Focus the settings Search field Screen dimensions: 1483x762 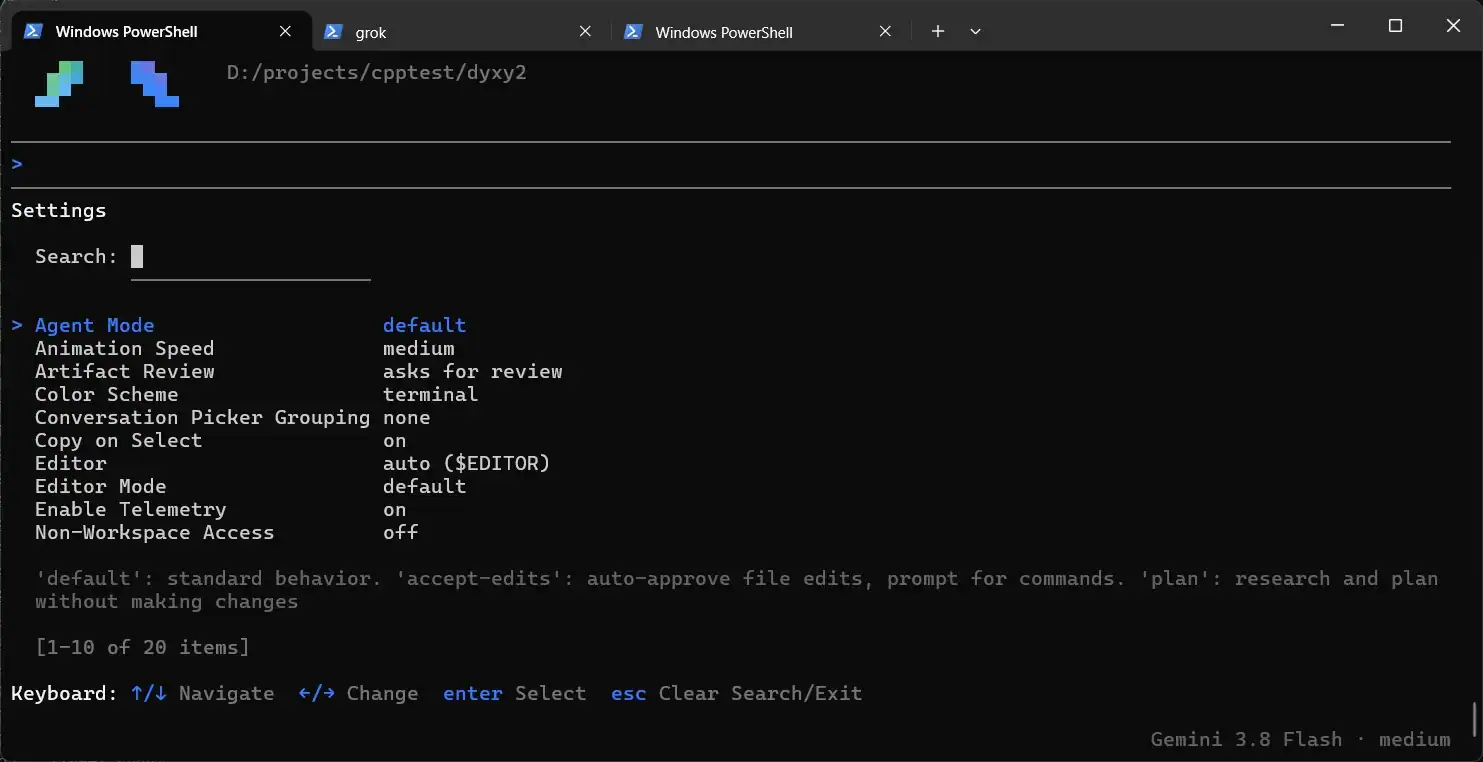pyautogui.click(x=250, y=257)
